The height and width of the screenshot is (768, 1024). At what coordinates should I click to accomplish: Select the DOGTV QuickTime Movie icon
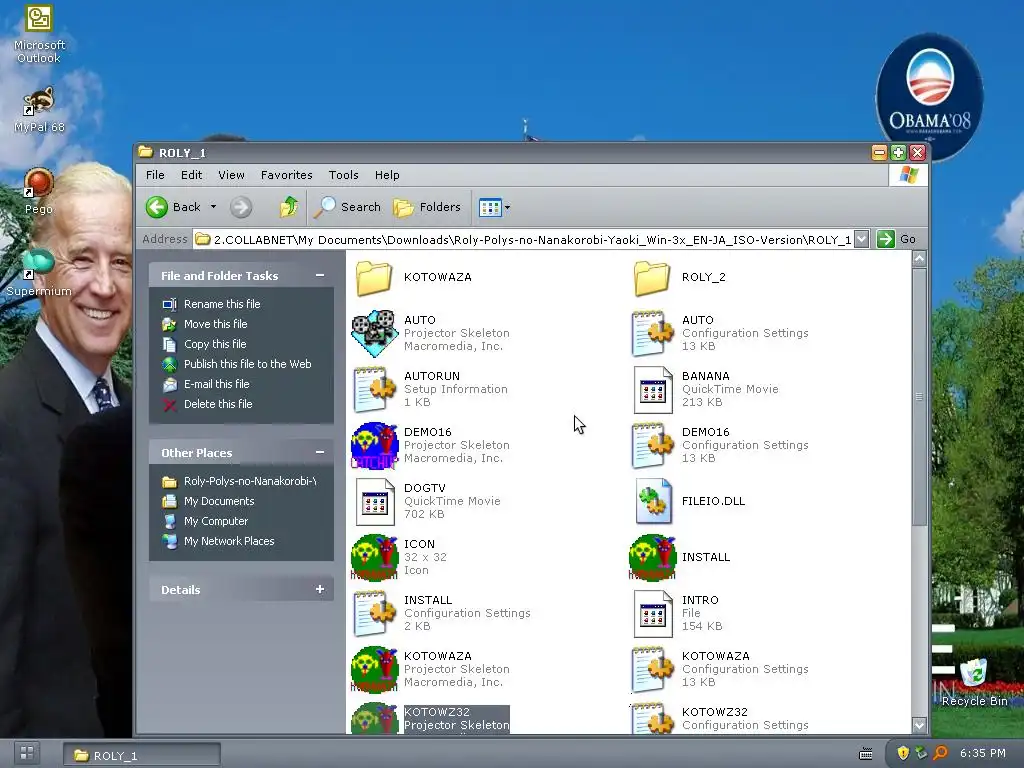point(374,502)
